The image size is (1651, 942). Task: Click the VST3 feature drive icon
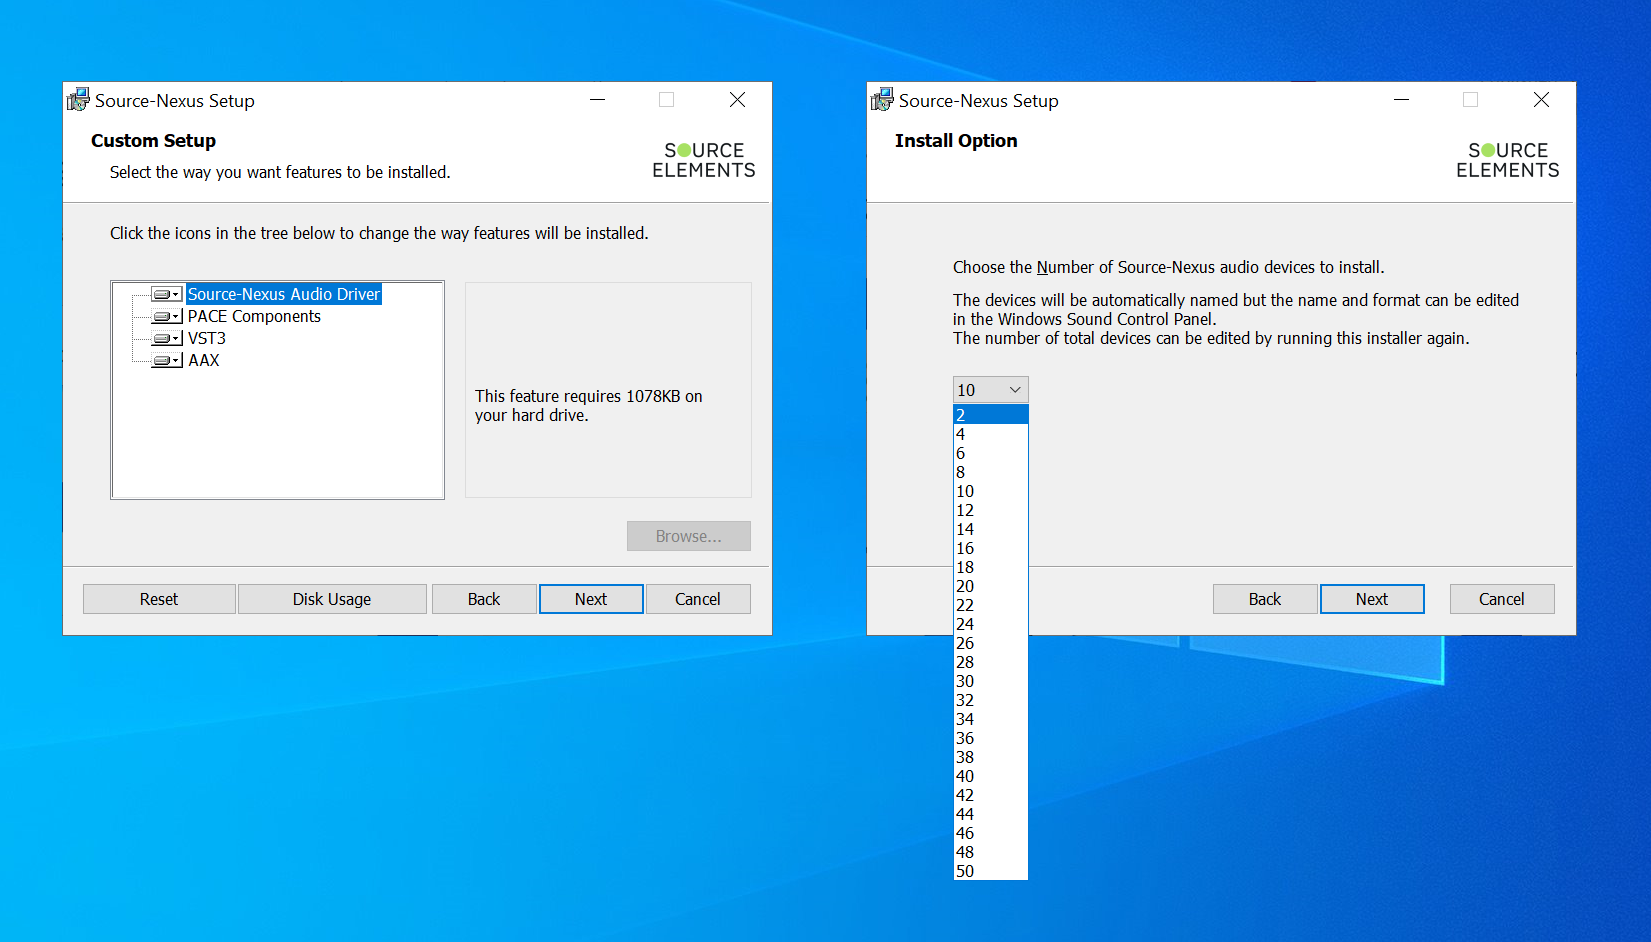point(166,338)
